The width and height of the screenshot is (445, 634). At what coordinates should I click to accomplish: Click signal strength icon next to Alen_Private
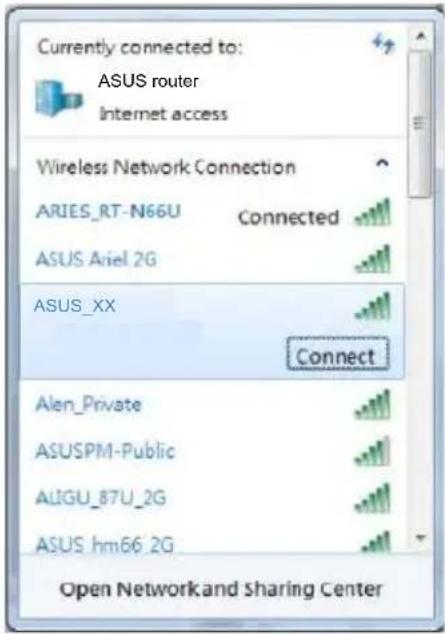(373, 404)
